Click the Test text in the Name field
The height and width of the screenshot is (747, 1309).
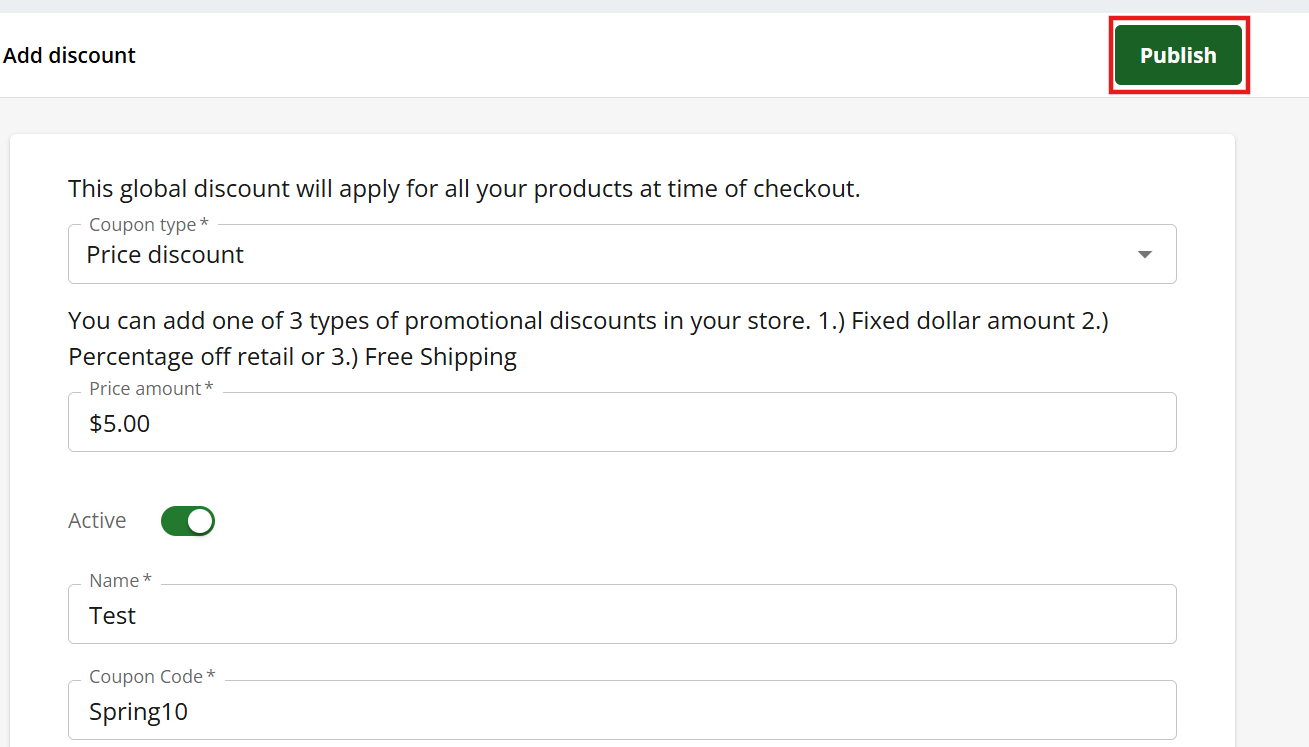(112, 615)
